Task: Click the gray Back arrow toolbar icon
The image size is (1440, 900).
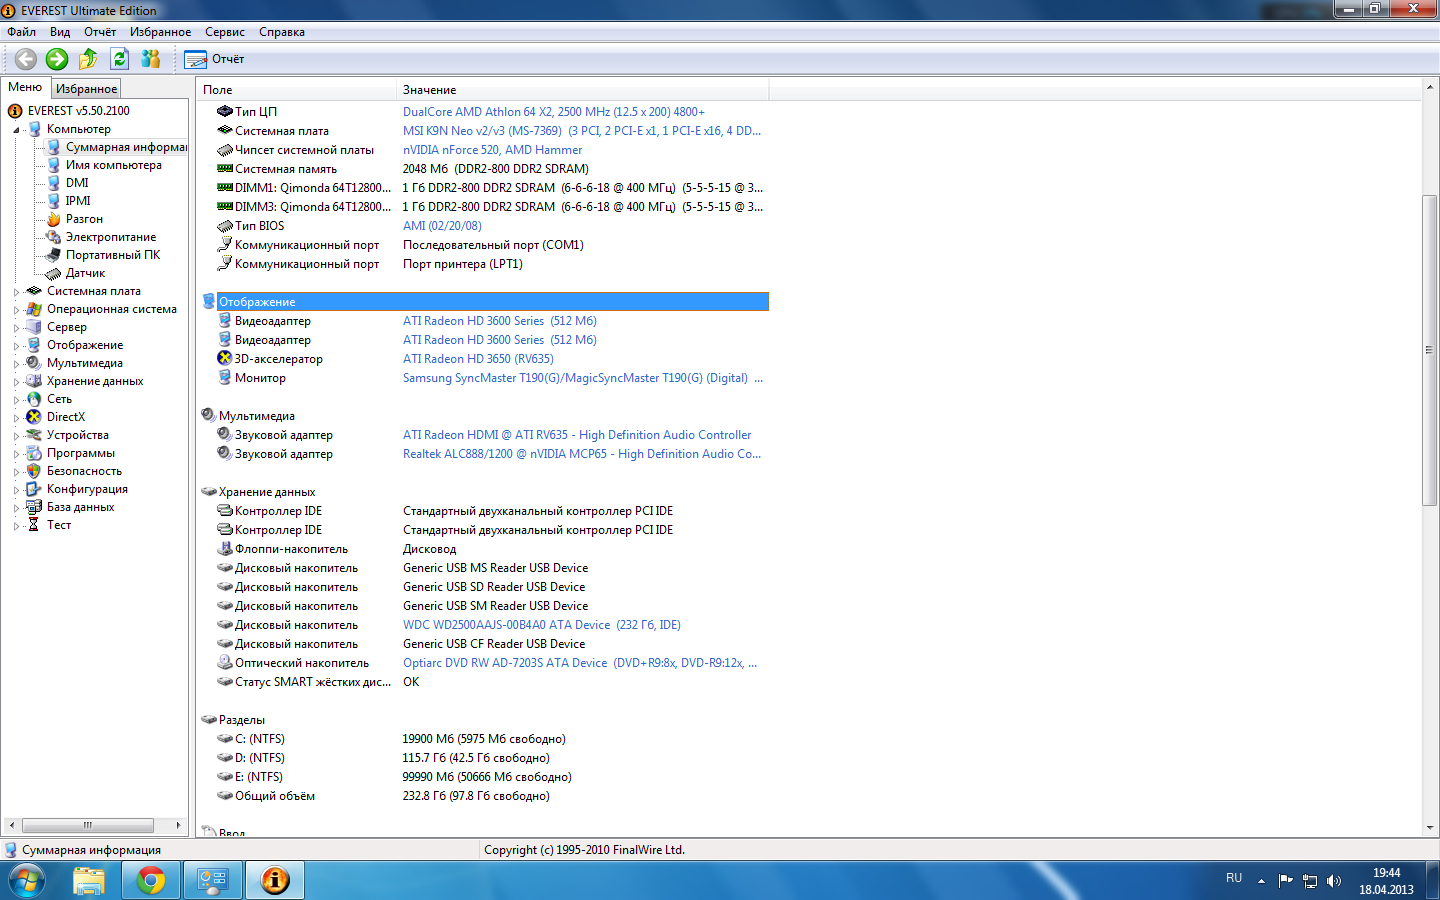Action: (26, 59)
